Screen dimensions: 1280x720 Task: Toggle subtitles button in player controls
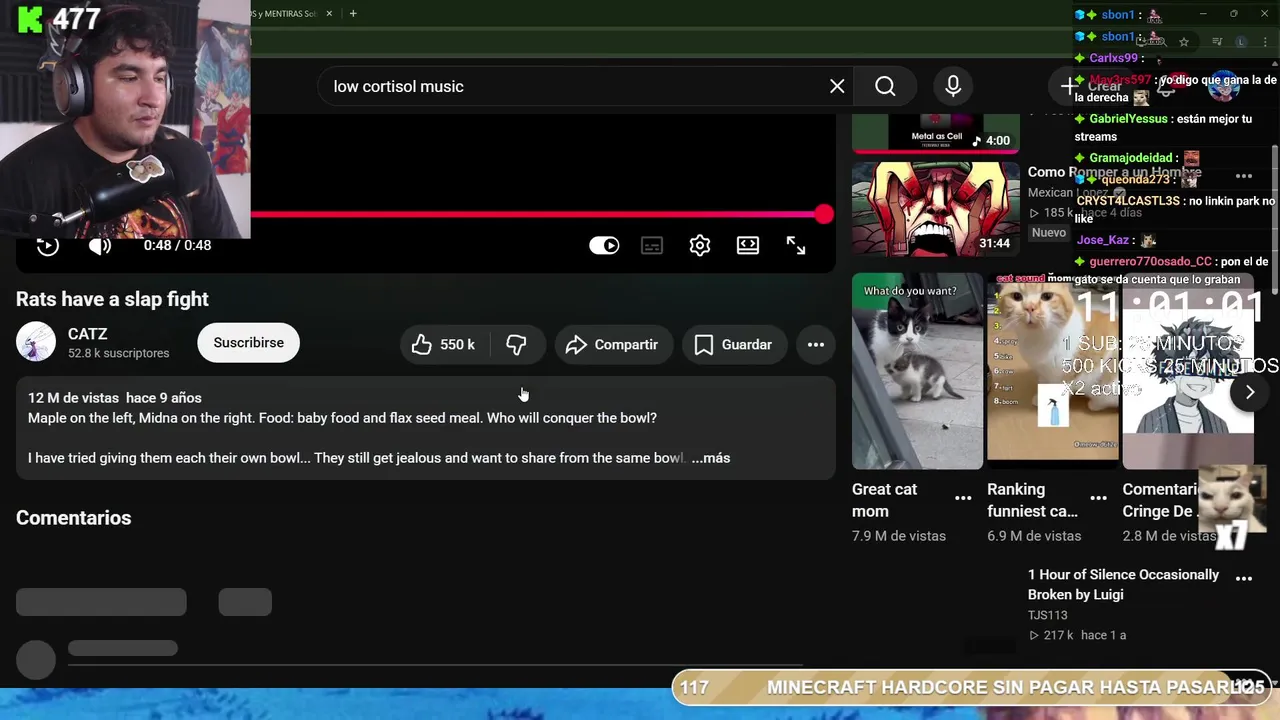tap(652, 245)
